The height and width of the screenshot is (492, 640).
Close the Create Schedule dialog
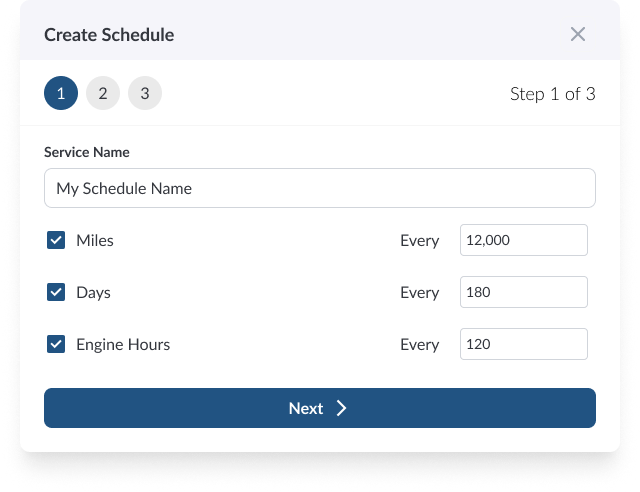[x=577, y=34]
